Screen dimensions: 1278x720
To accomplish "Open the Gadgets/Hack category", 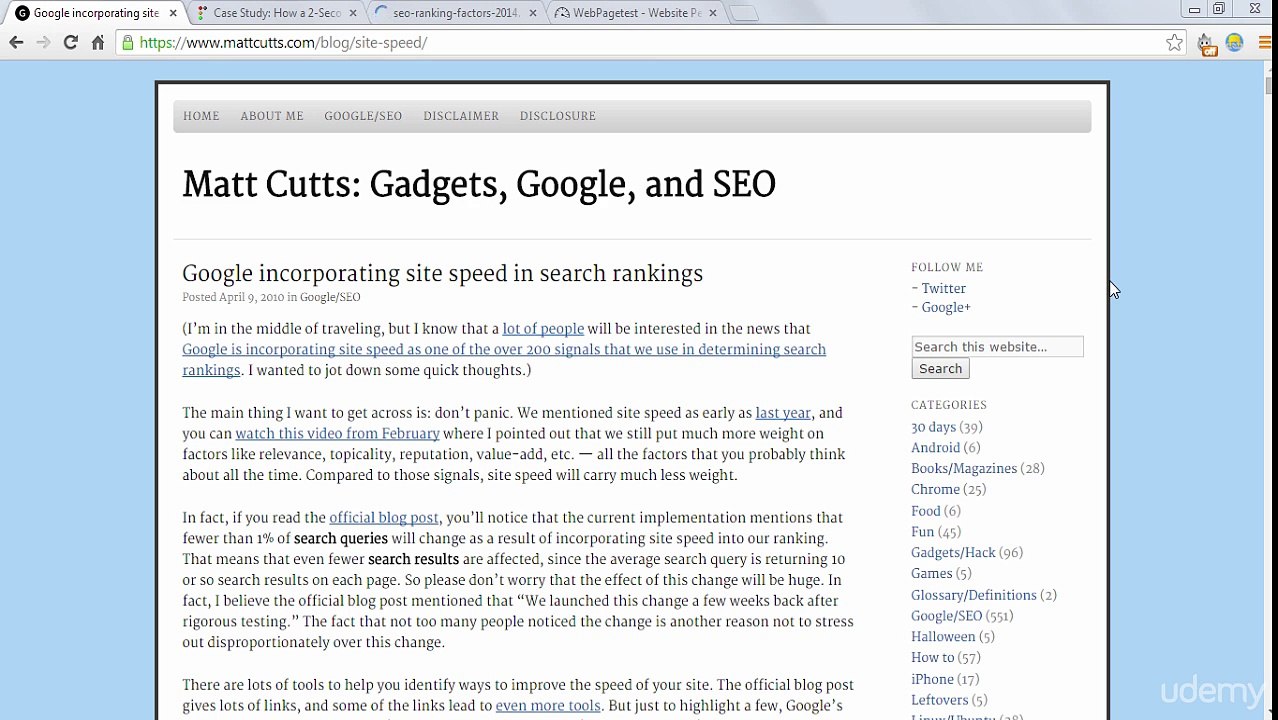I will pos(953,553).
